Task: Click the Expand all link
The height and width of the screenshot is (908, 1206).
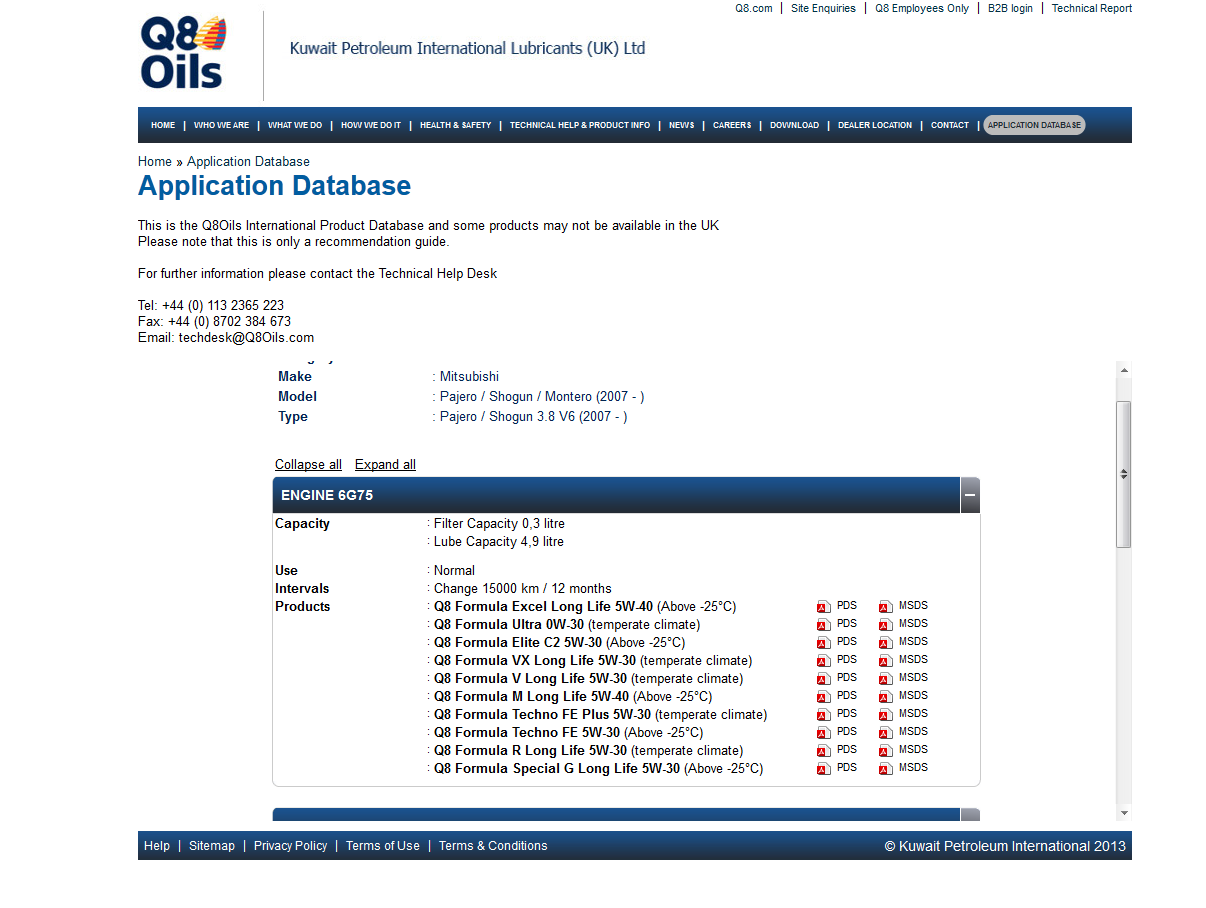Action: tap(385, 465)
